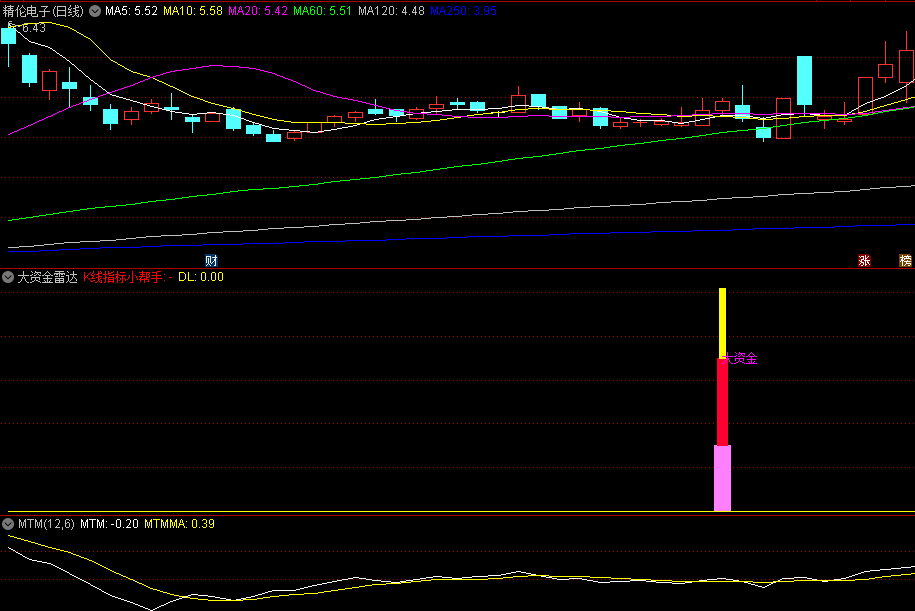This screenshot has height=611, width=915.
Task: Click the 6.43 high price label
Action: tap(33, 28)
